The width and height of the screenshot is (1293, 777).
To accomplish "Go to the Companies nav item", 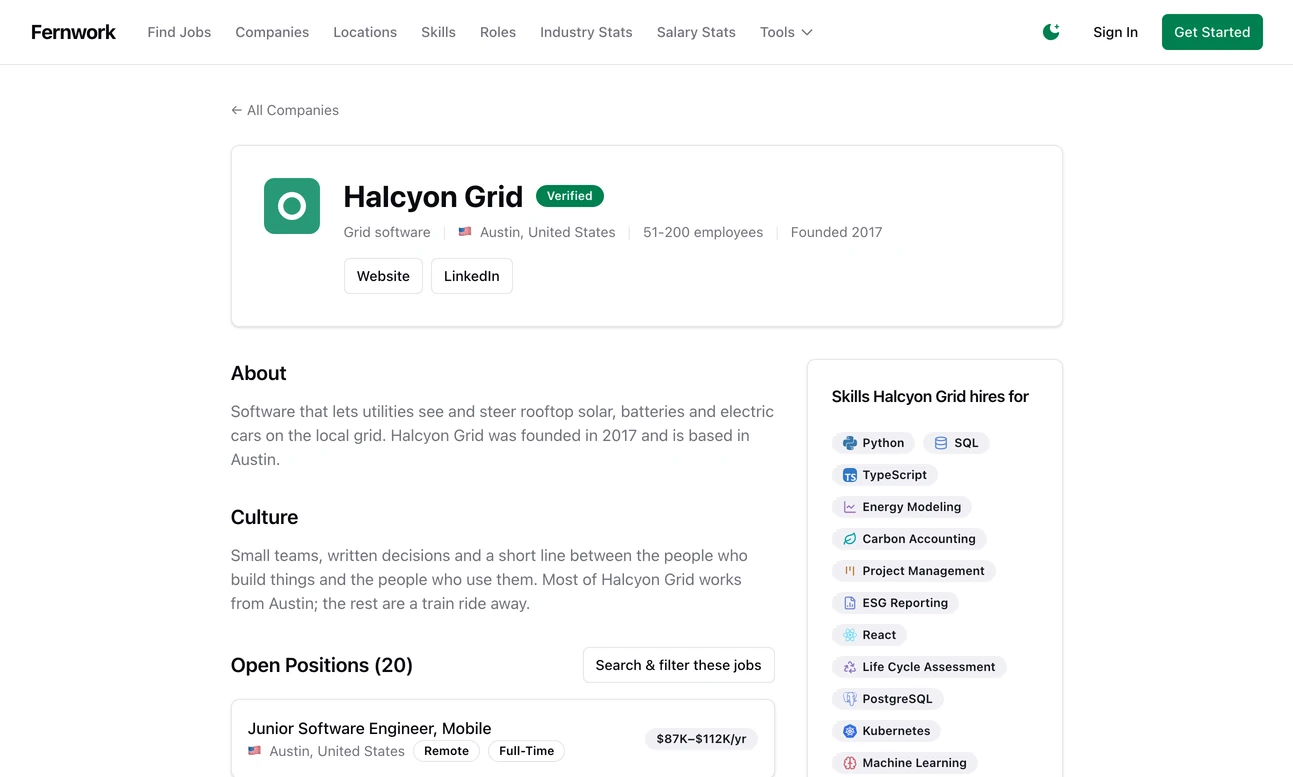I will click(x=272, y=32).
